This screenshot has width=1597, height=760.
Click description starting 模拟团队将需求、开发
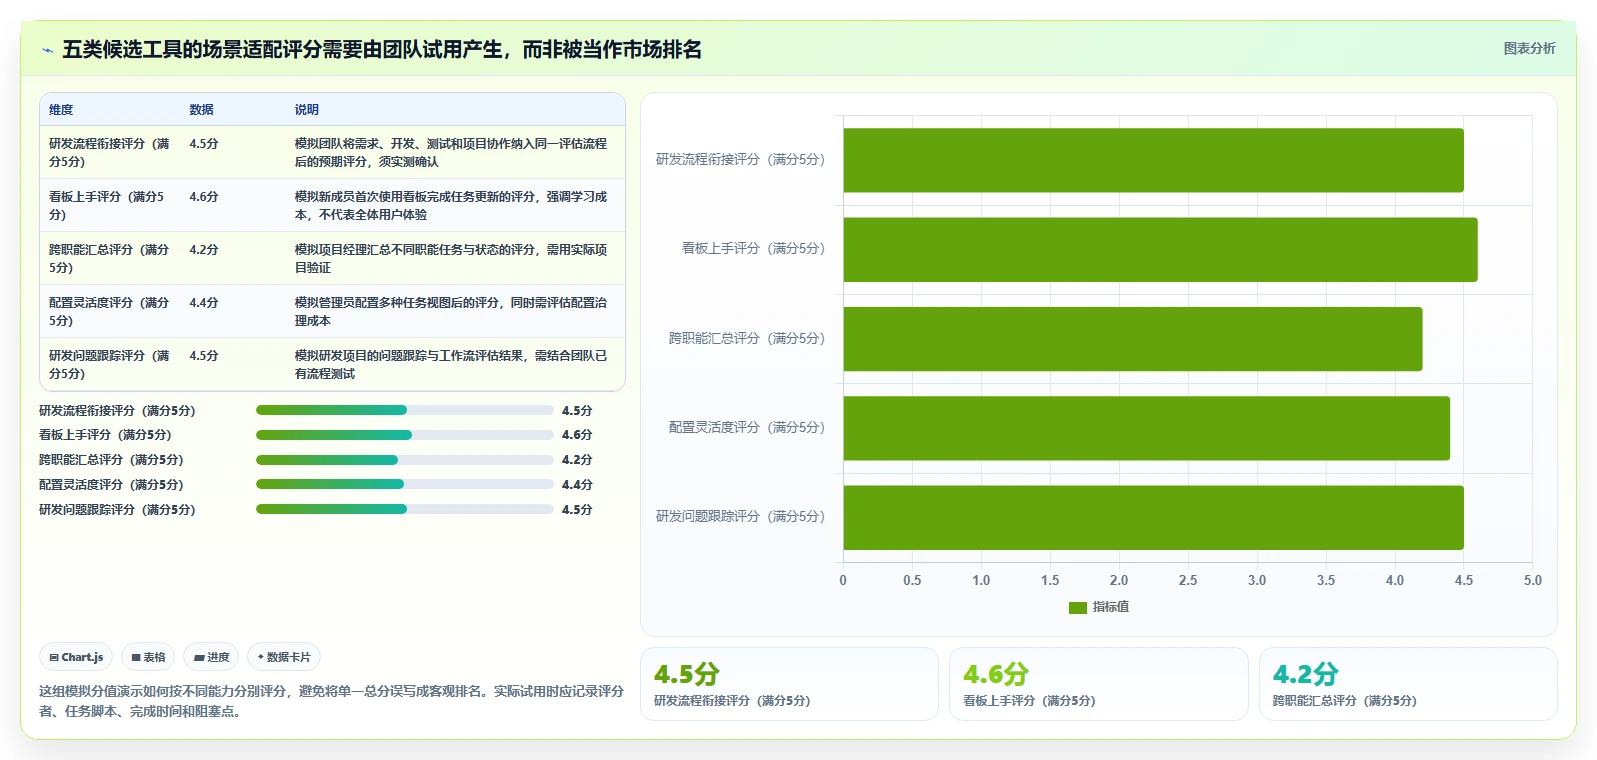pyautogui.click(x=451, y=153)
